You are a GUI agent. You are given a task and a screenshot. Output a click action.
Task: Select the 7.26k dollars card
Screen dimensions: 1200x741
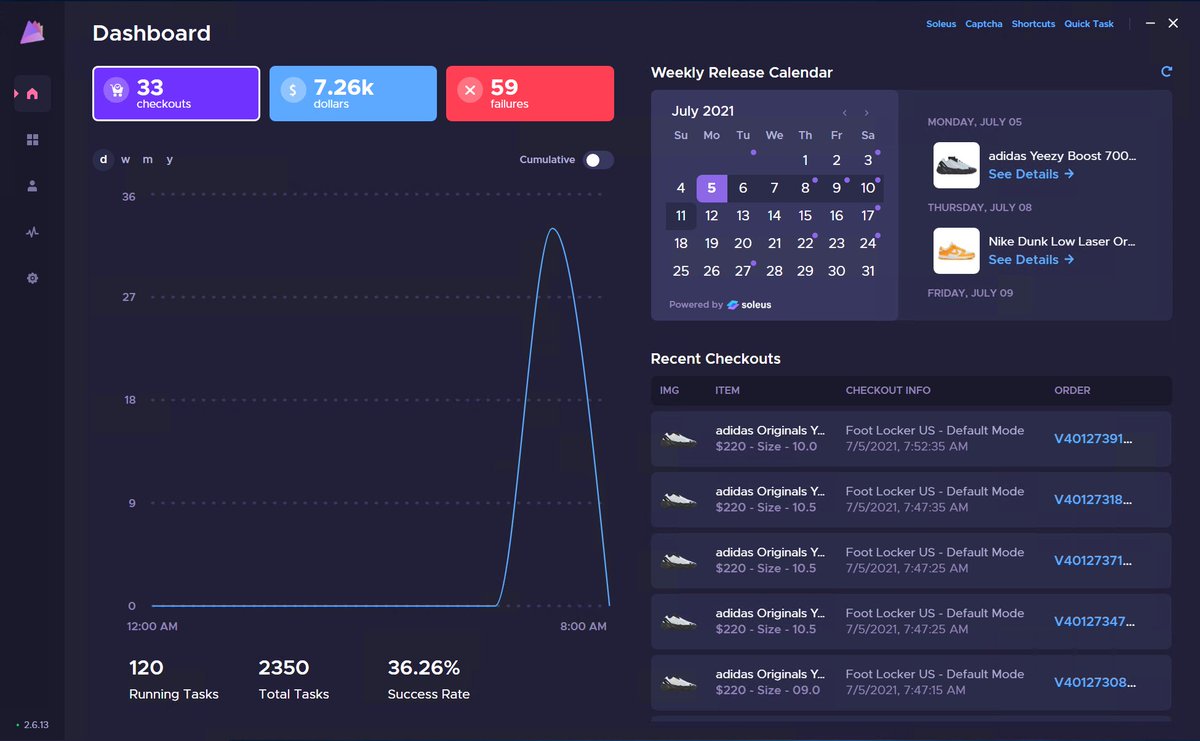(353, 93)
